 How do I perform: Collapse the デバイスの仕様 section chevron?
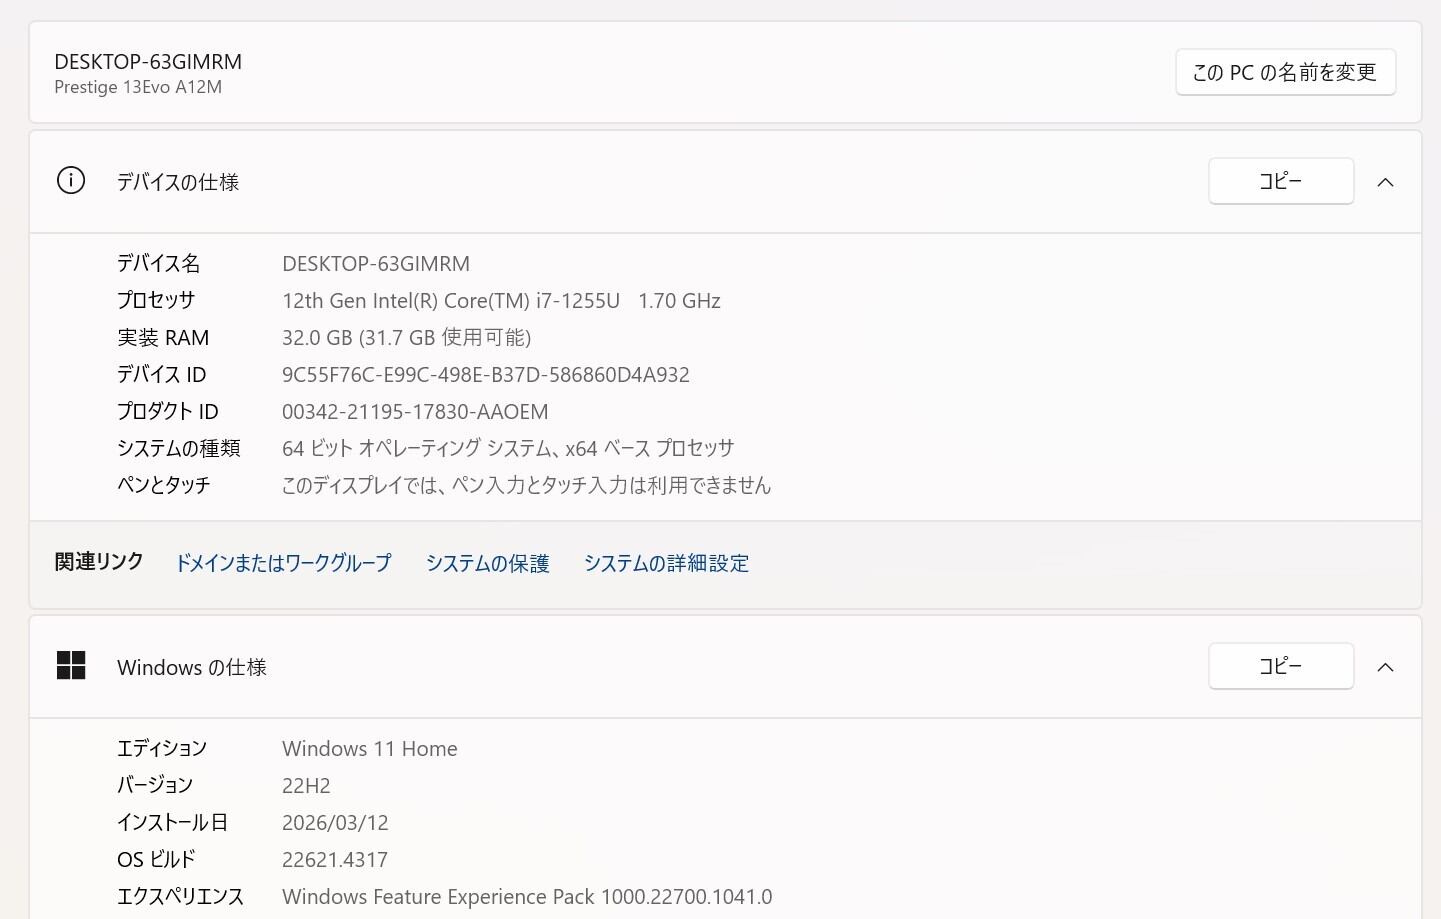(x=1385, y=182)
